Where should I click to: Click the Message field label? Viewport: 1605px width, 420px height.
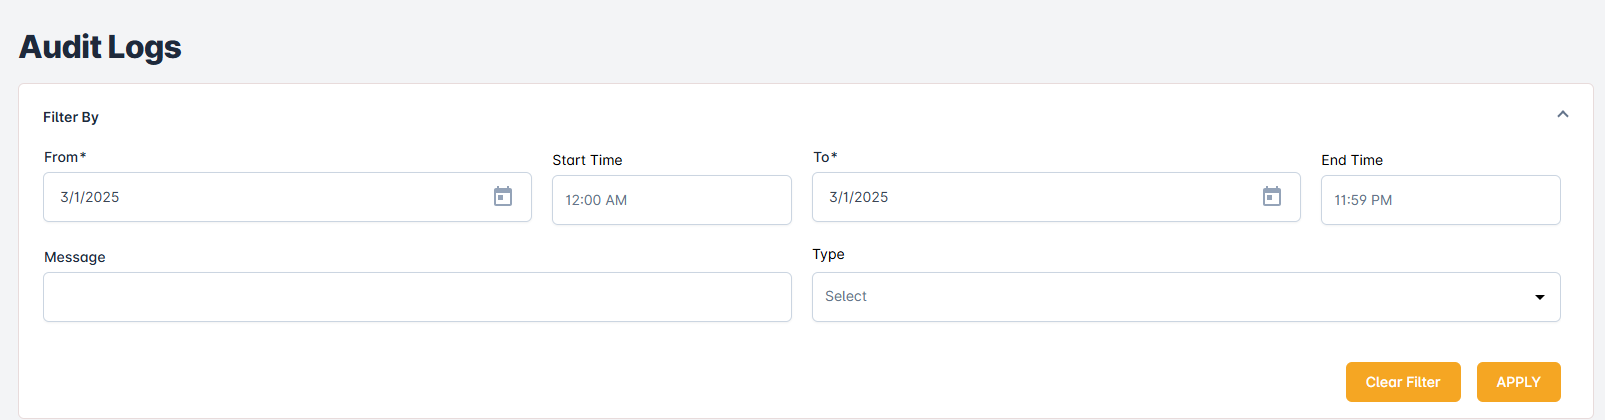(75, 257)
